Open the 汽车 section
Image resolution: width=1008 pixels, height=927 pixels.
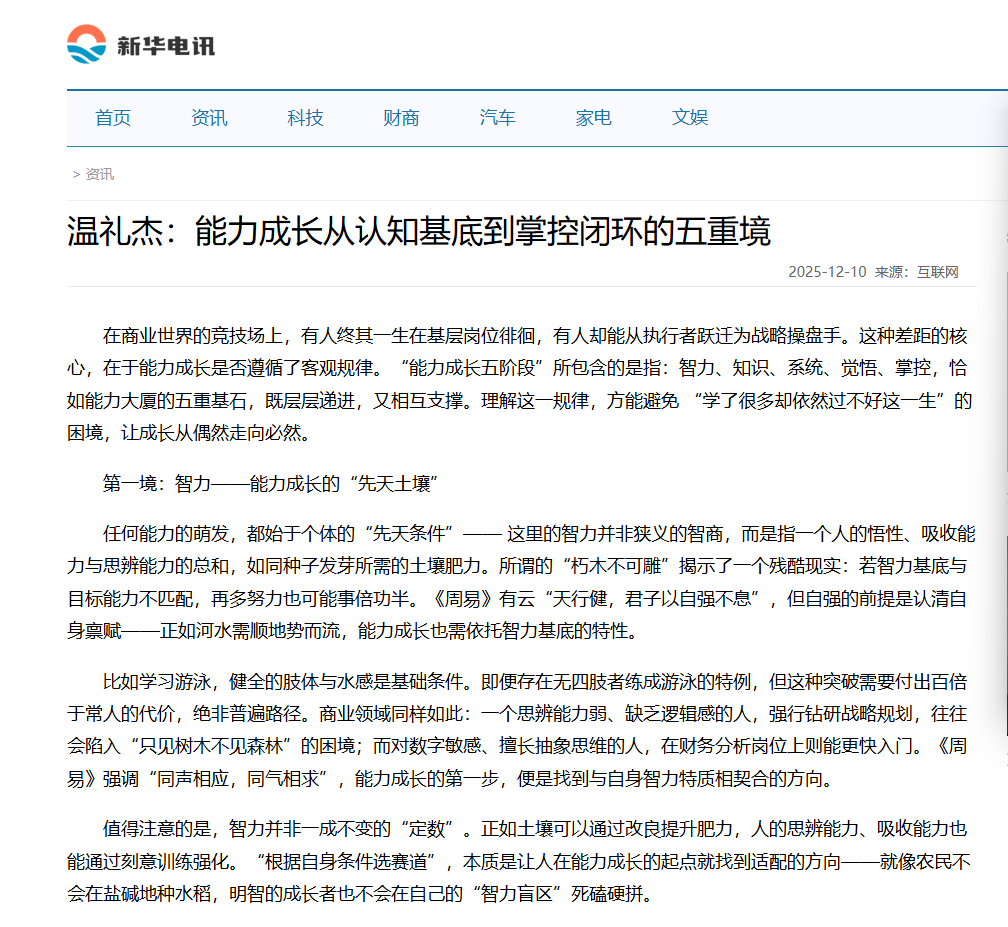coord(497,117)
